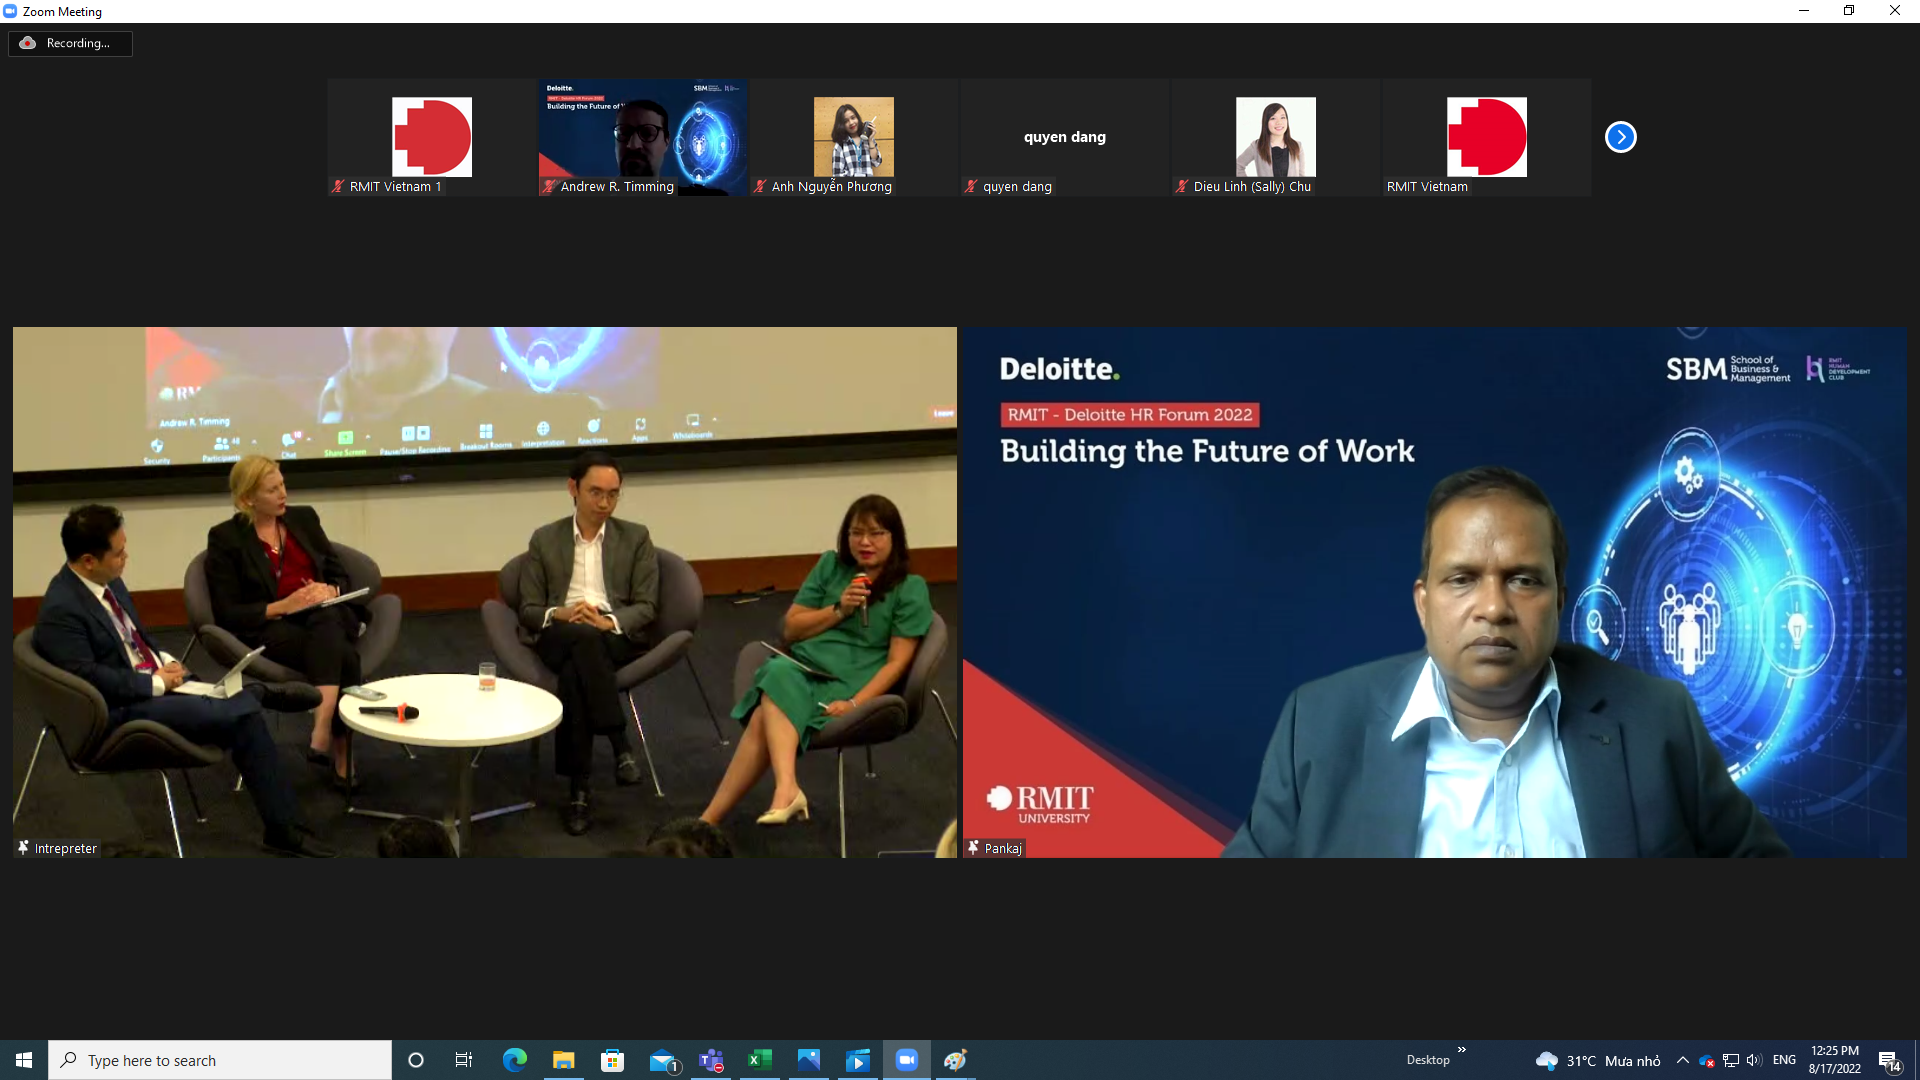This screenshot has width=1920, height=1080.
Task: Open File Explorer from the taskbar
Action: pos(563,1060)
